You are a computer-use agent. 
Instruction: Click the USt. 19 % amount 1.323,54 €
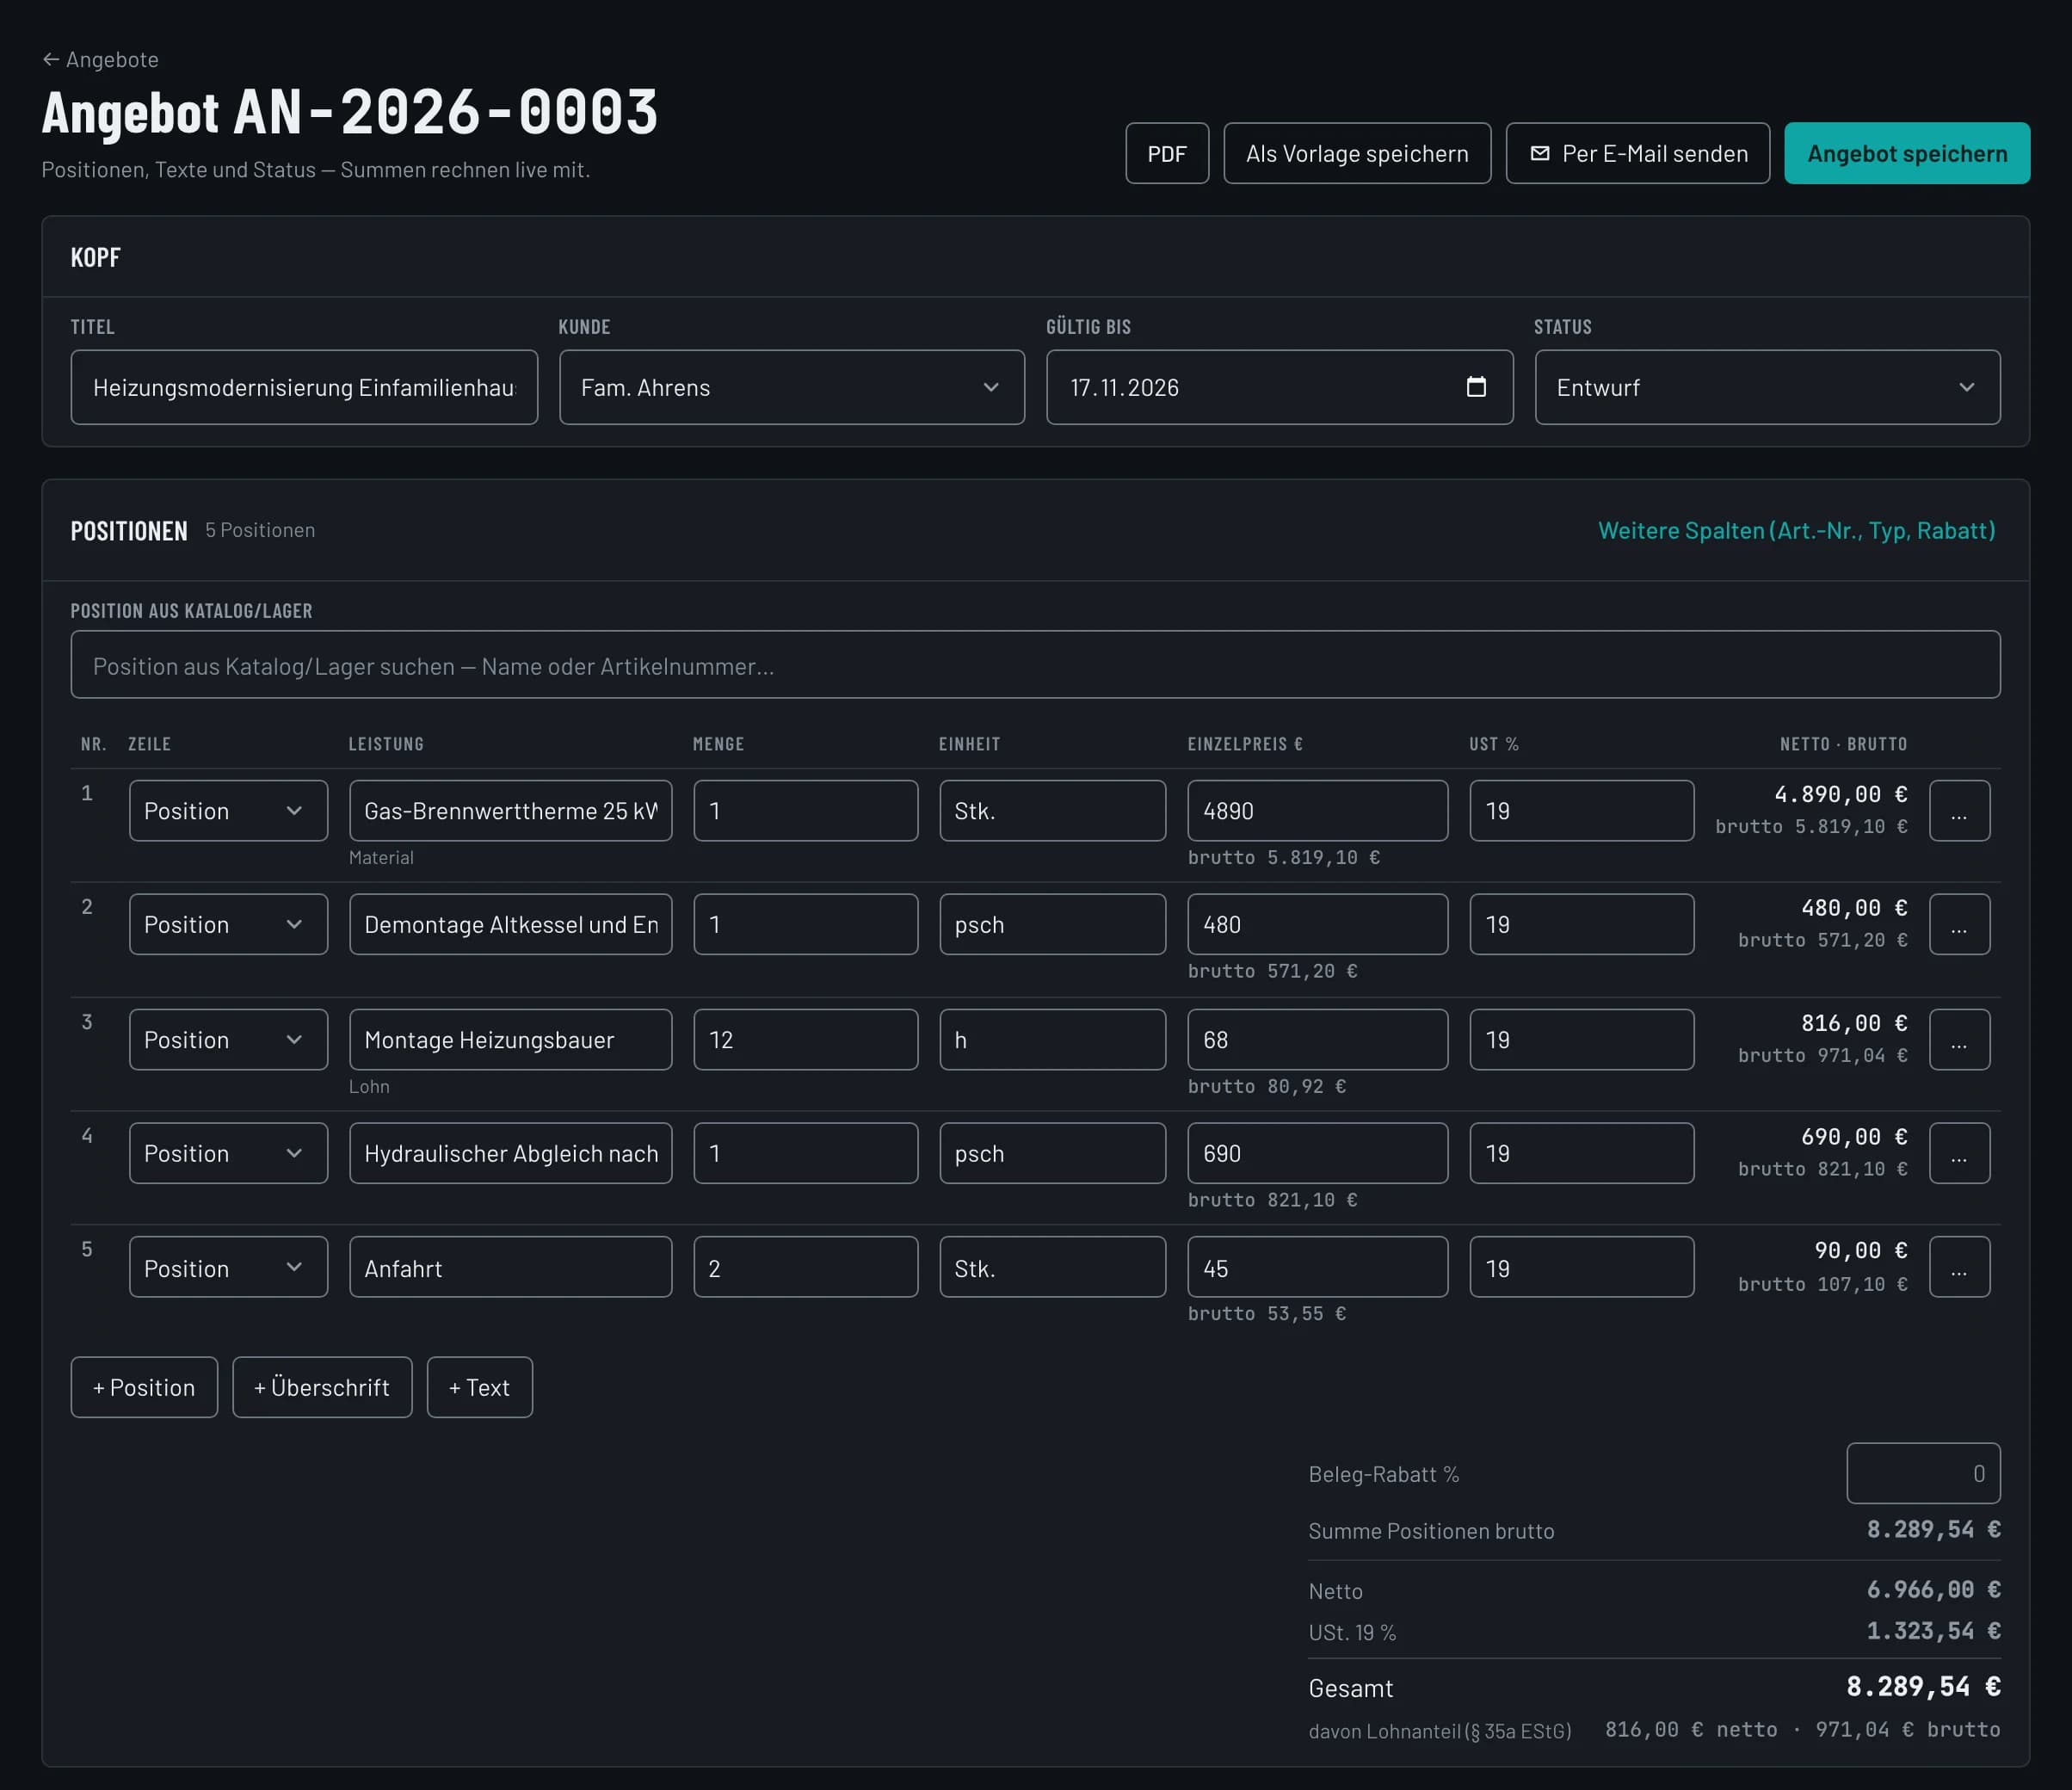pyautogui.click(x=1933, y=1631)
